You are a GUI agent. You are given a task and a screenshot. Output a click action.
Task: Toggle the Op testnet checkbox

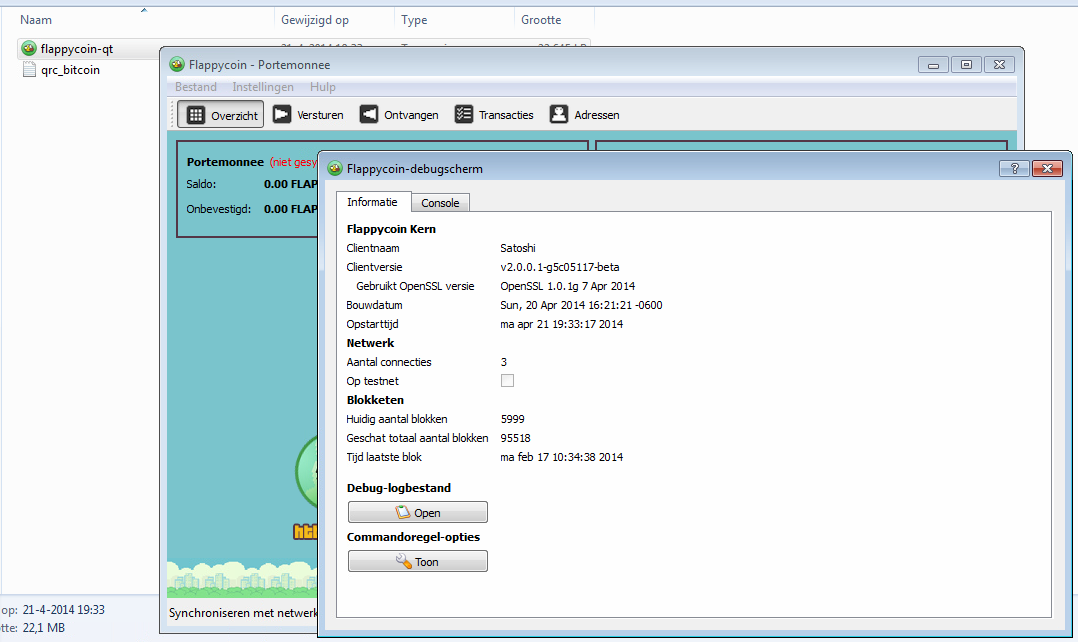coord(507,381)
